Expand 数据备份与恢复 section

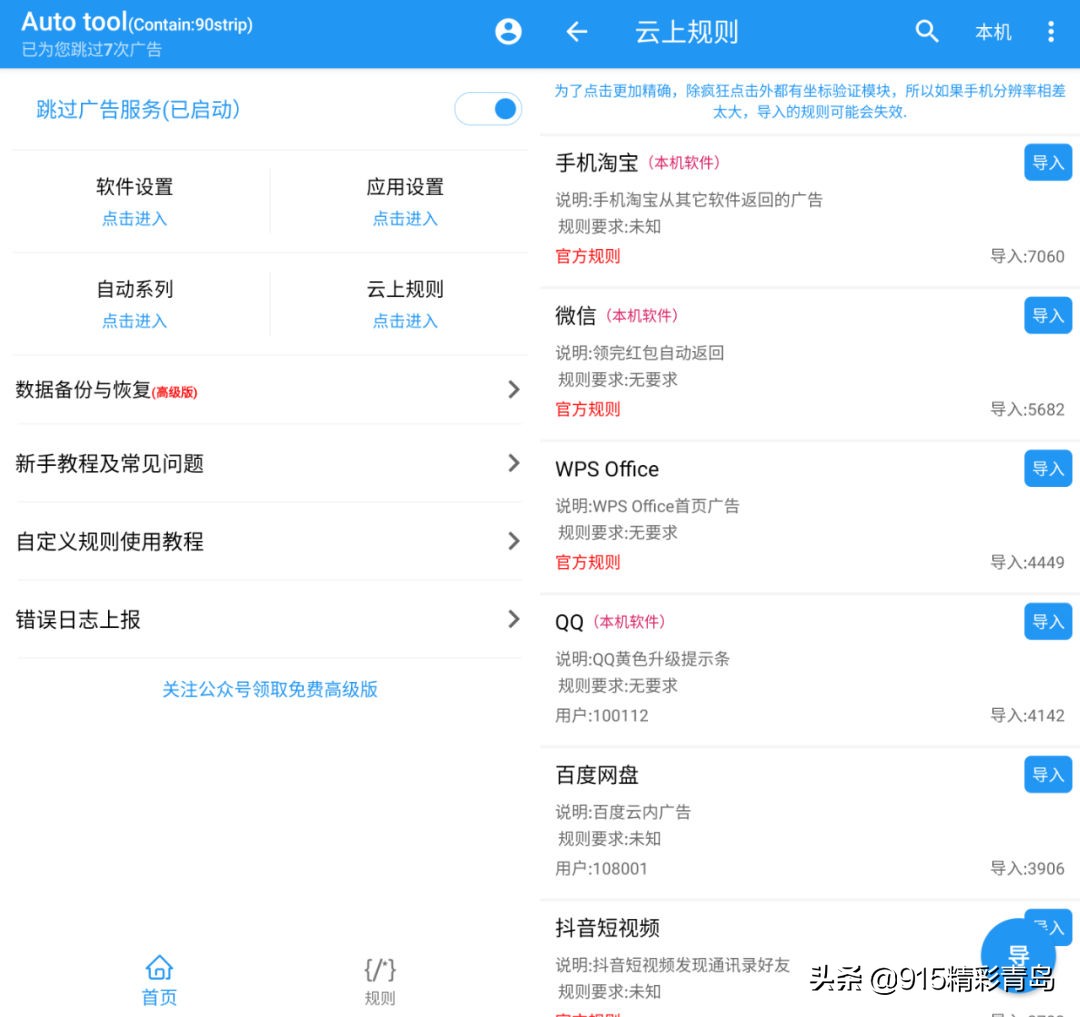[x=270, y=389]
